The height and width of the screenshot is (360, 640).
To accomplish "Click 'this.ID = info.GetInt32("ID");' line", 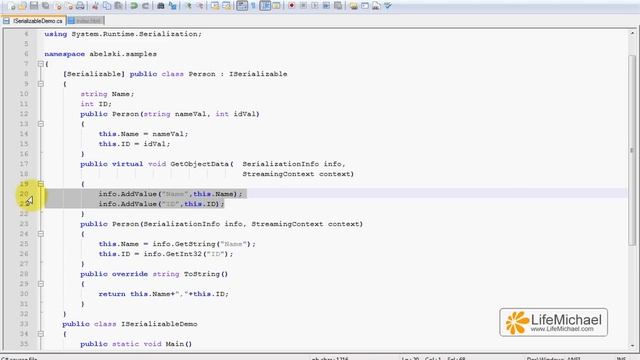I will tap(166, 254).
